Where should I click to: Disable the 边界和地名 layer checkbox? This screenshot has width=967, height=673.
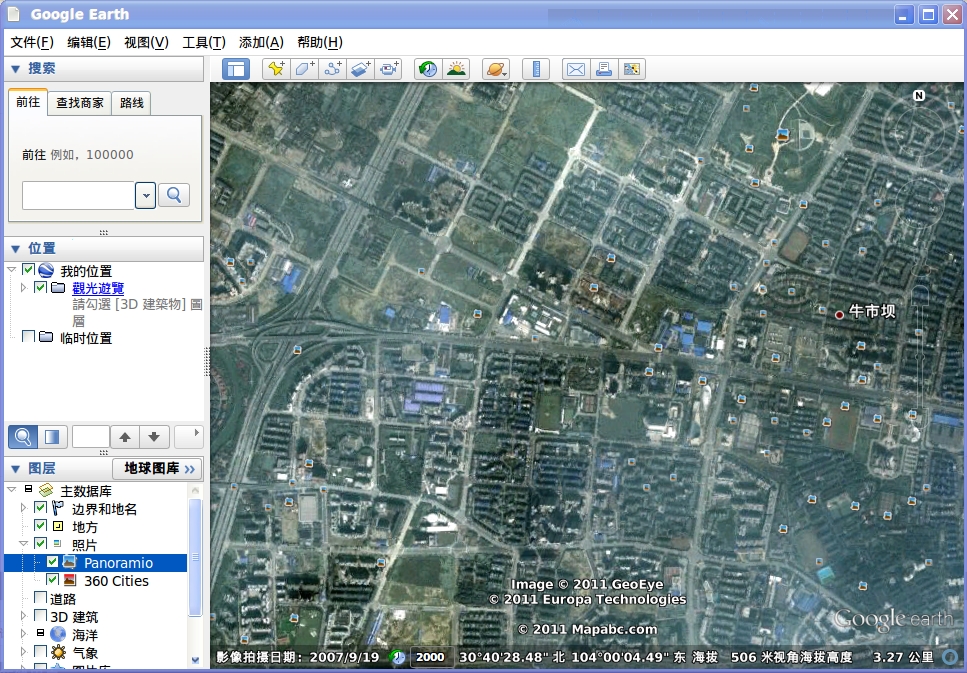41,508
